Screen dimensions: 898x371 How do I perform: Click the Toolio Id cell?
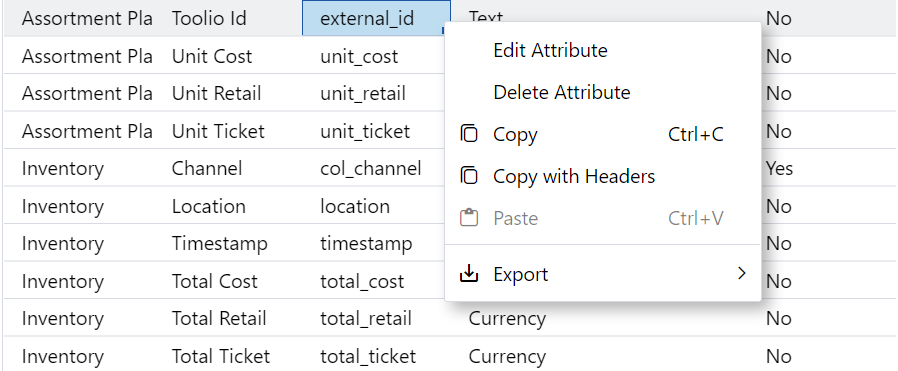209,18
